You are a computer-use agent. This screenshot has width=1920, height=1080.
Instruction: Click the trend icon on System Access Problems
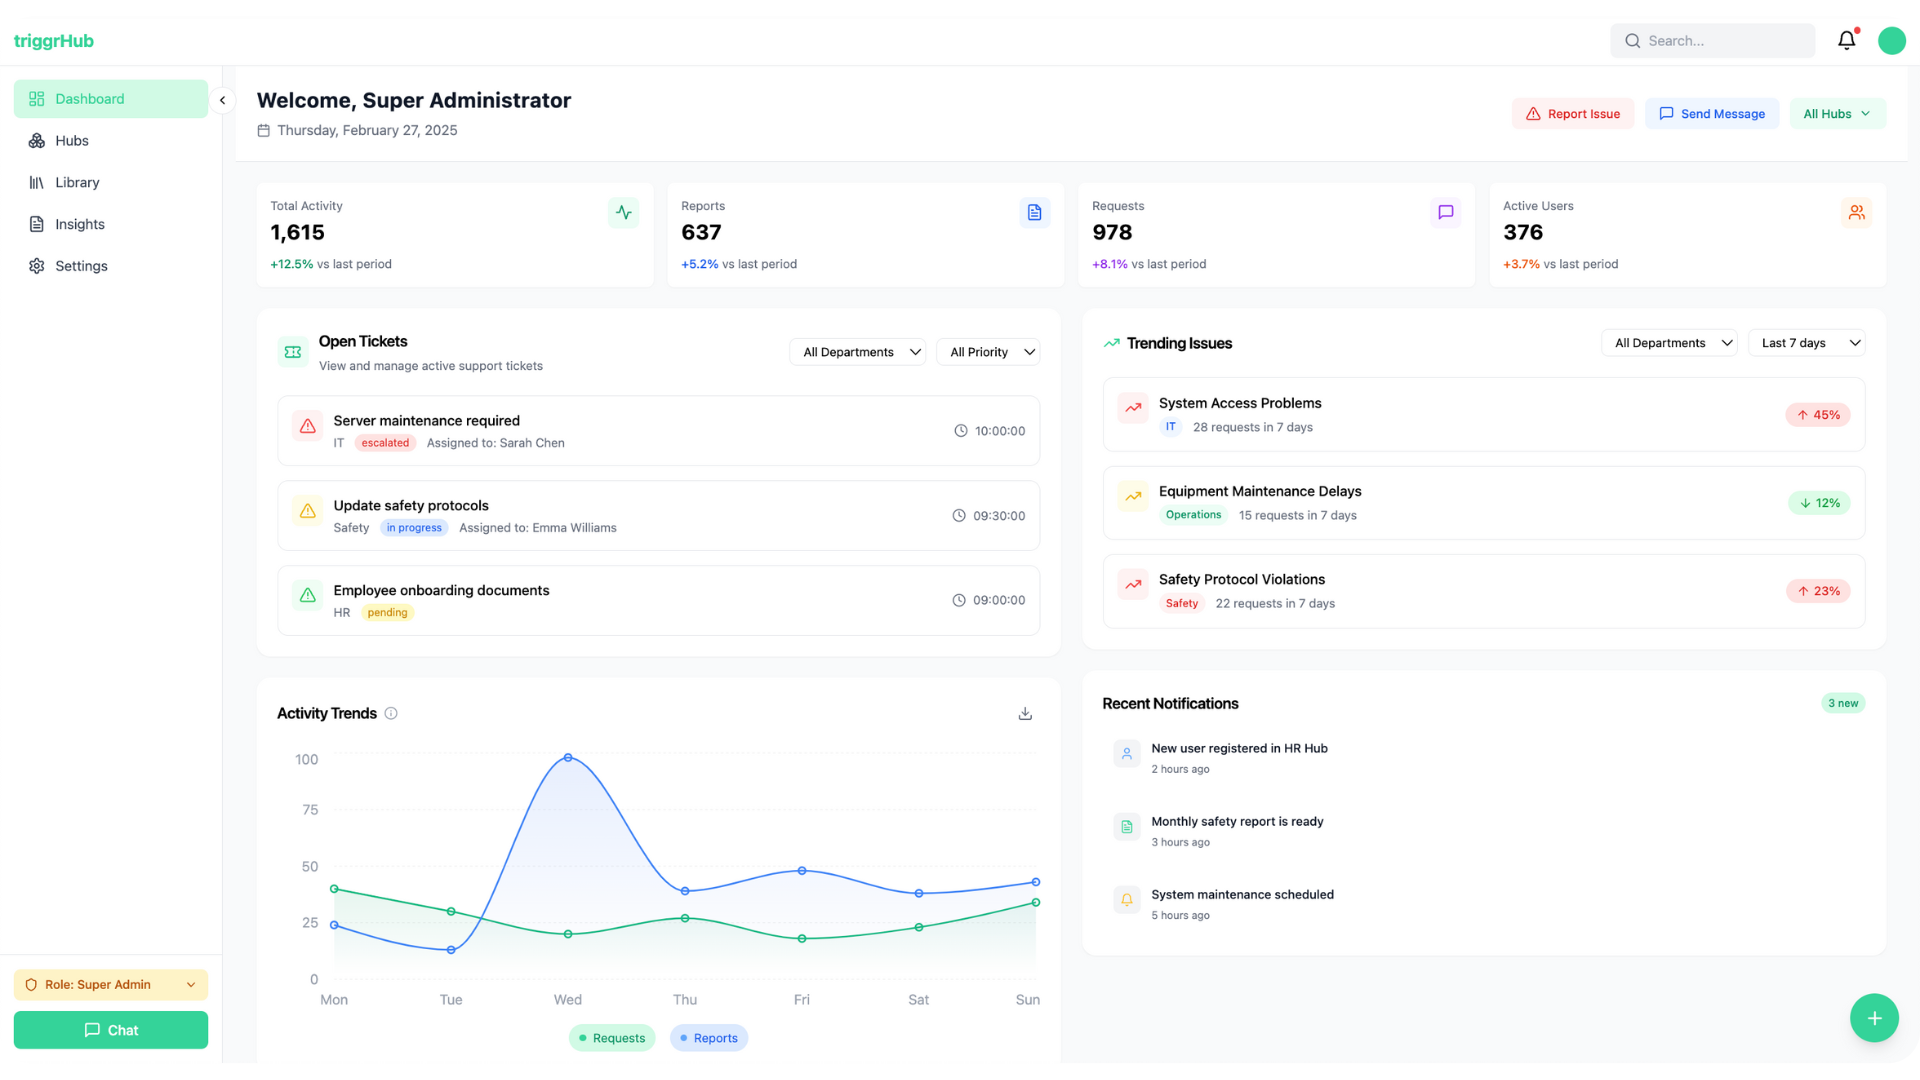1133,408
